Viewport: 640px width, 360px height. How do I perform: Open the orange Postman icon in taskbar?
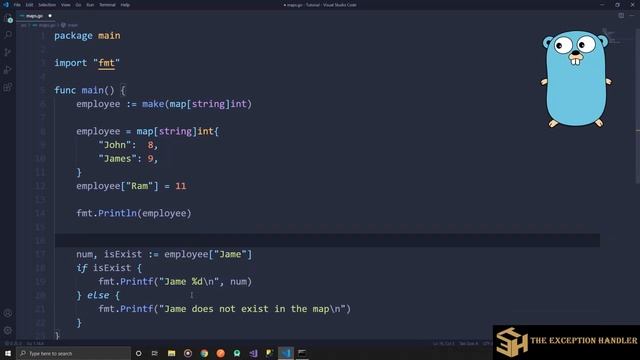click(220, 353)
